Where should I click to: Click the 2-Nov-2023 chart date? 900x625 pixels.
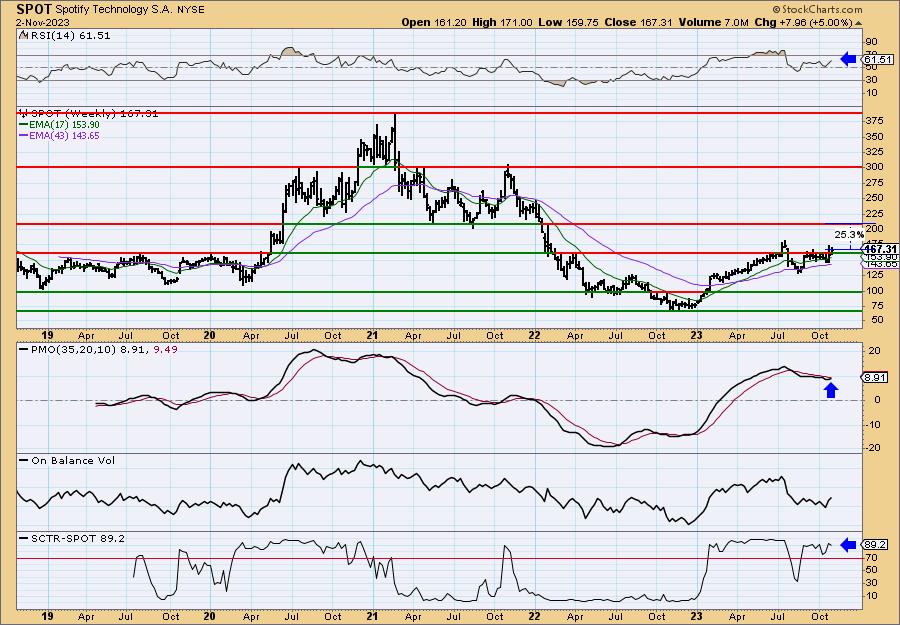click(43, 22)
